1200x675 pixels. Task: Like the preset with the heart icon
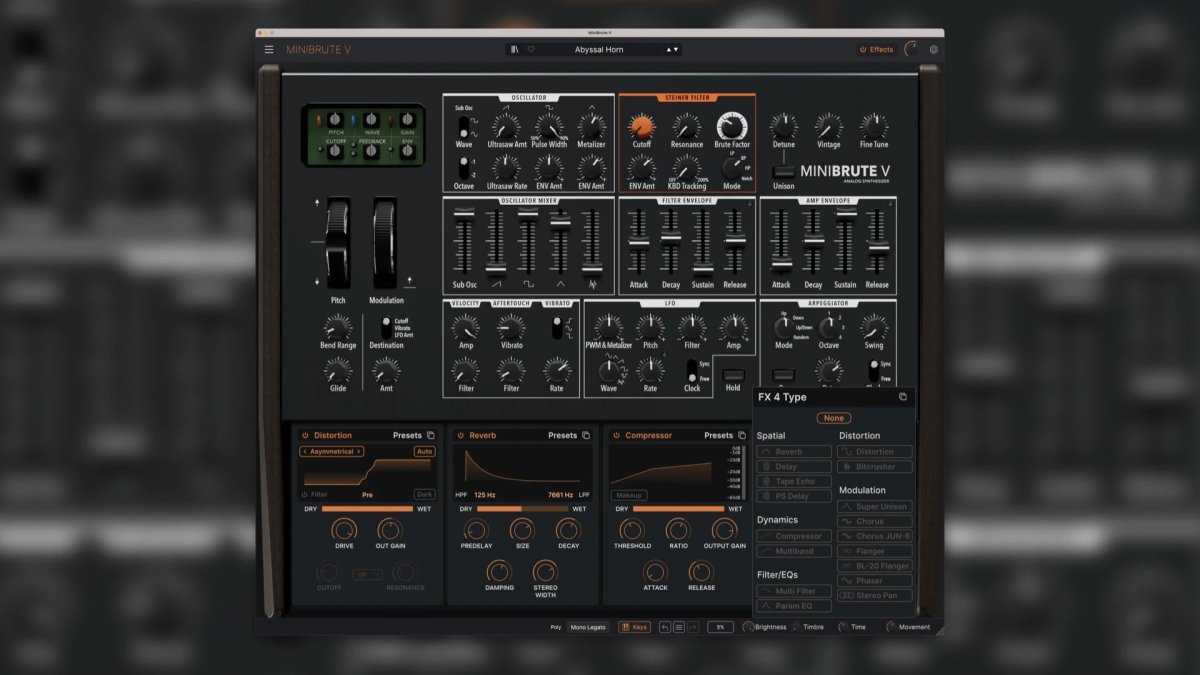coord(532,49)
